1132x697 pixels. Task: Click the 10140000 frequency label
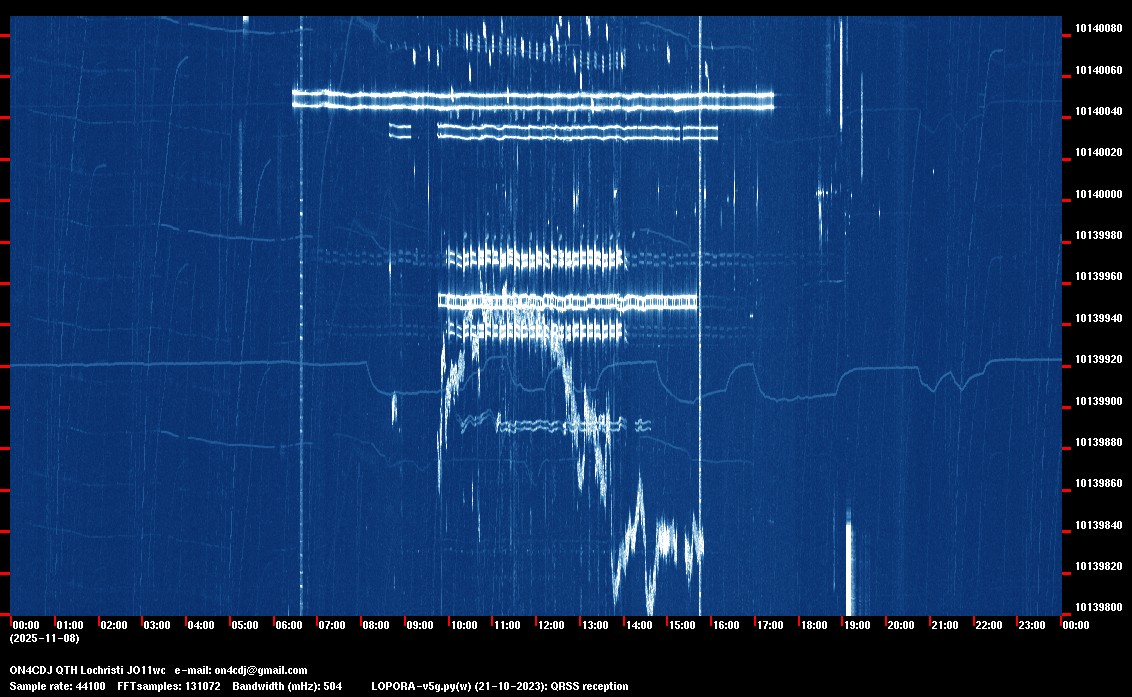pyautogui.click(x=1099, y=194)
